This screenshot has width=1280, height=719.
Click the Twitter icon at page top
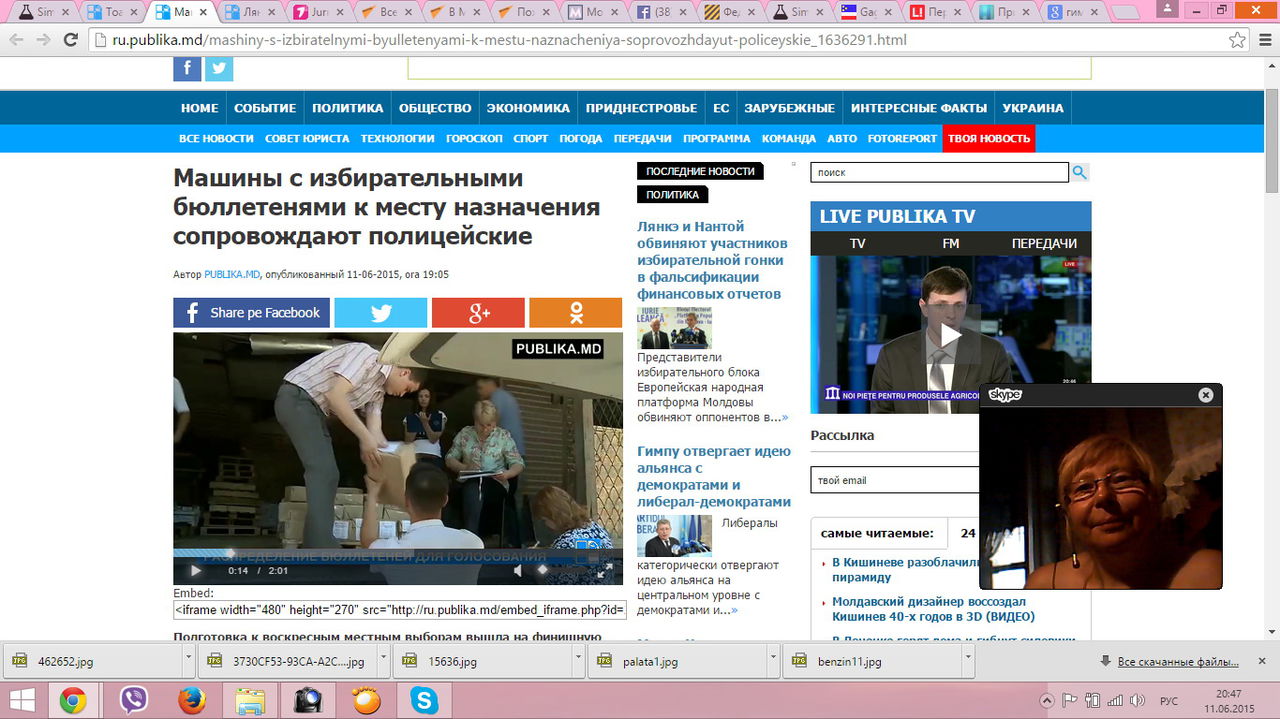pyautogui.click(x=219, y=69)
